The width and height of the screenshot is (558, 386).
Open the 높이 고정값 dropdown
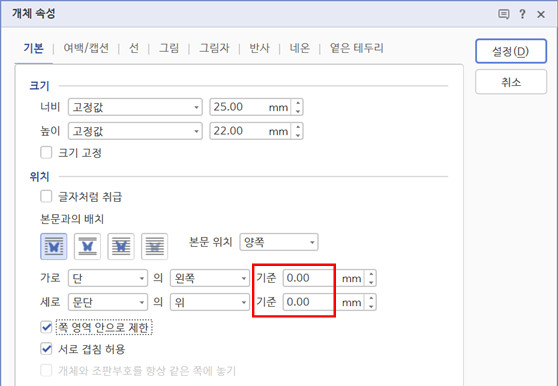(x=135, y=131)
